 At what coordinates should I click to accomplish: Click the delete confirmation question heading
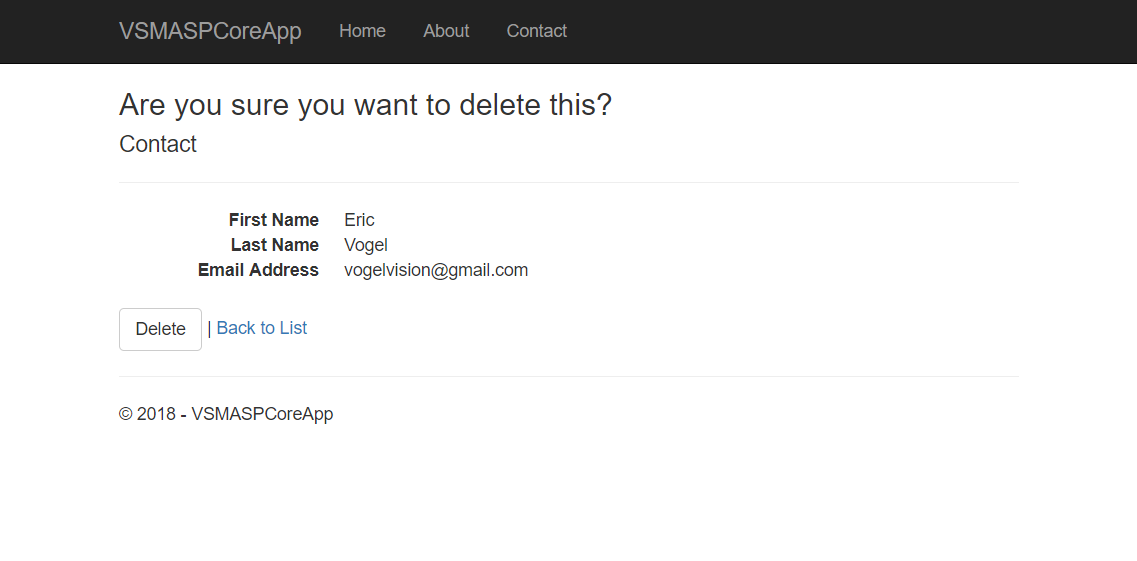365,105
